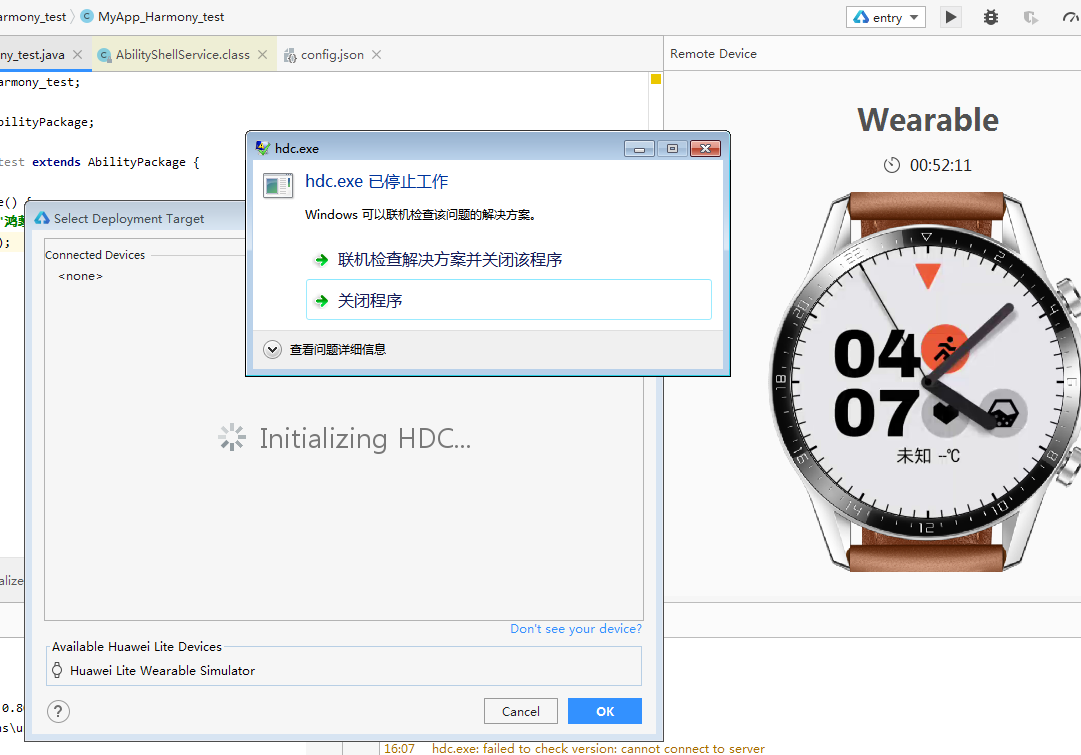Choose 关闭程序 to close hdc.exe
Viewport: 1081px width, 755px height.
(x=509, y=300)
